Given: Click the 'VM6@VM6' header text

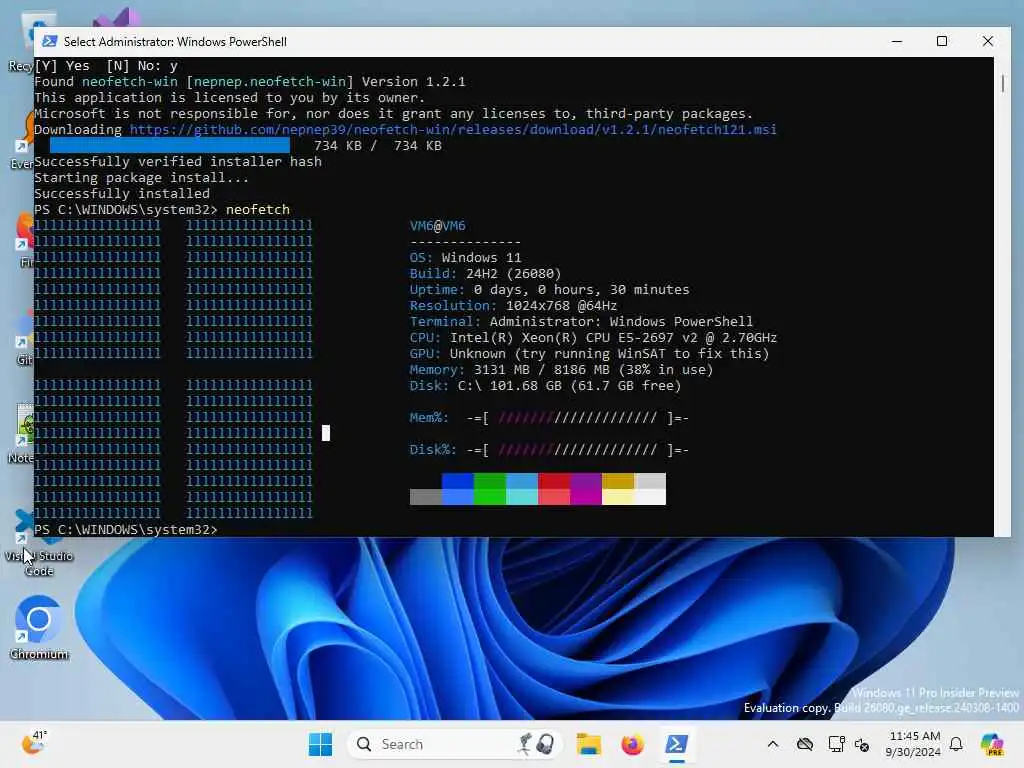Looking at the screenshot, I should point(438,226).
